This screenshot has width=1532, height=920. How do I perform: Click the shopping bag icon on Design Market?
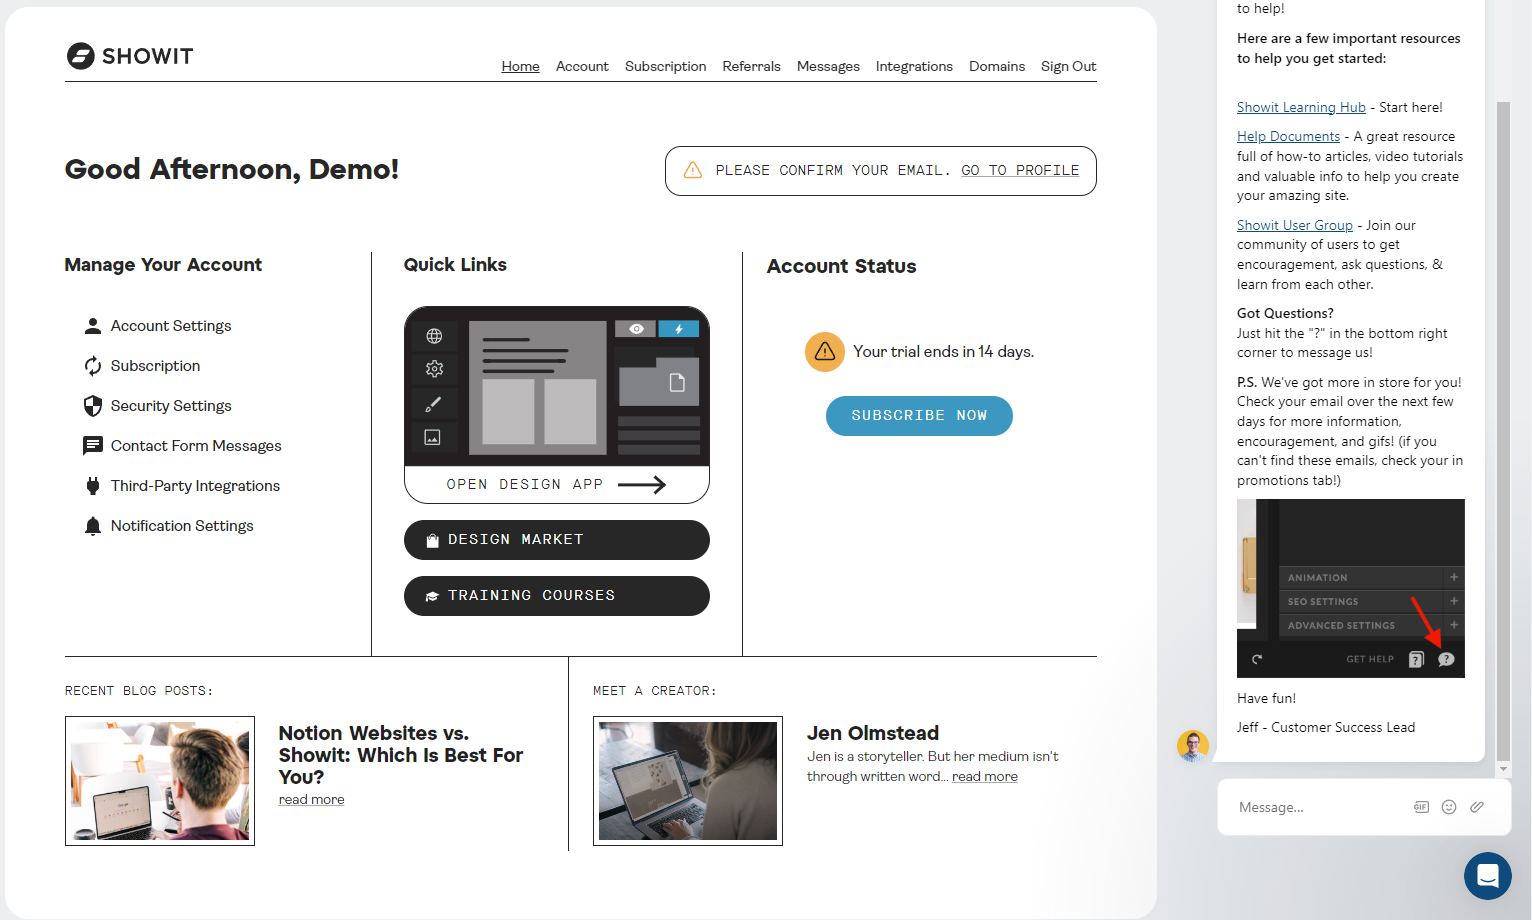(433, 540)
